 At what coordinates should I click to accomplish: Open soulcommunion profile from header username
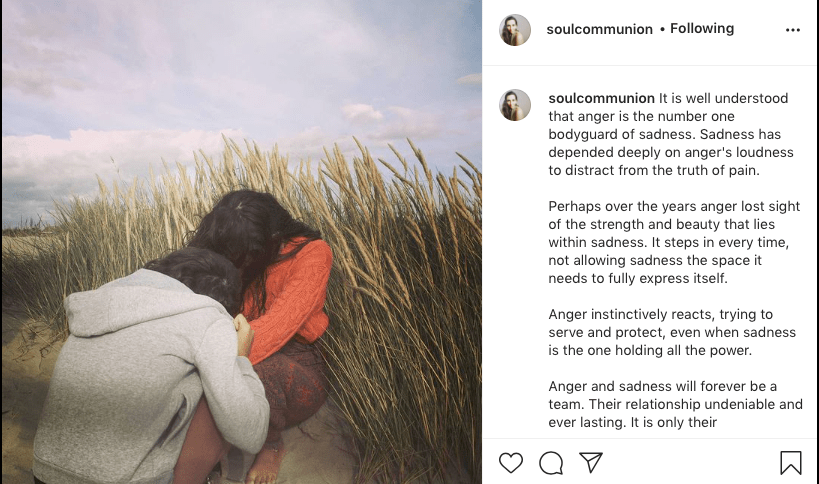(599, 29)
